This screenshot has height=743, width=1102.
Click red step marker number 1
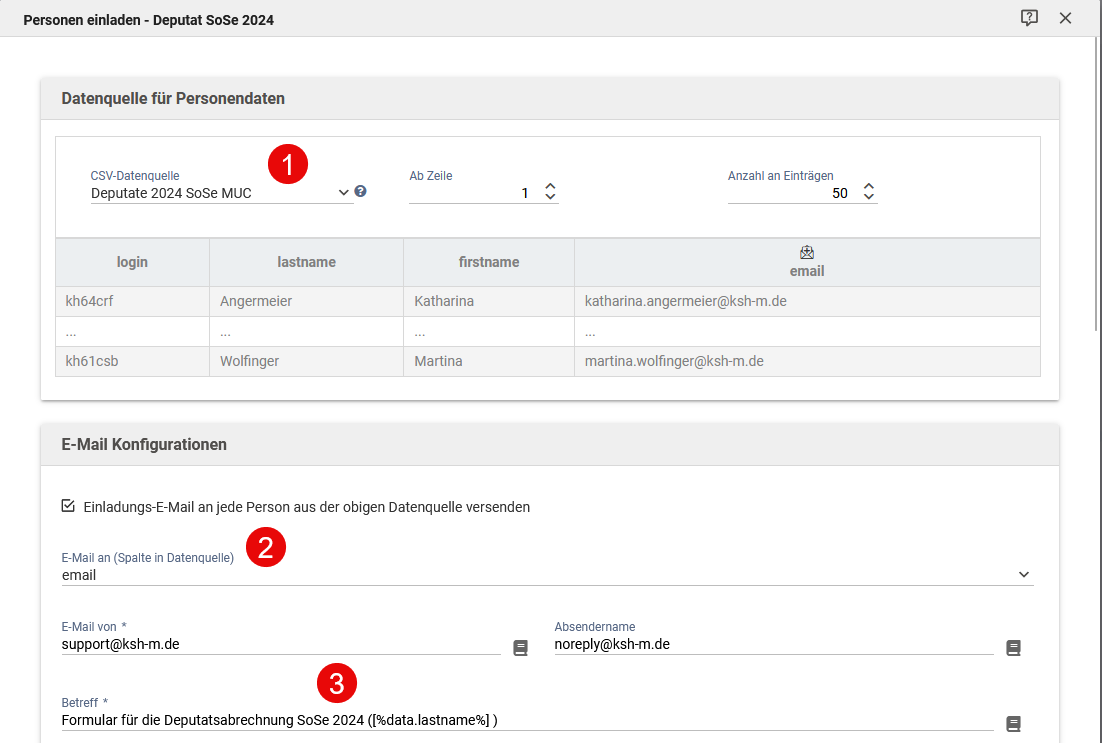[x=288, y=164]
